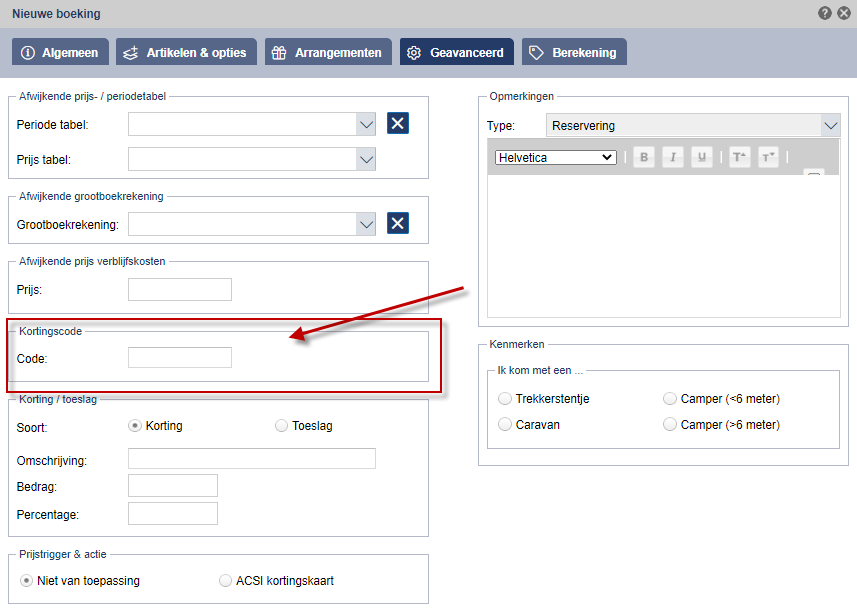This screenshot has width=857, height=615.
Task: Click the Arrangementen tab gift icon
Action: coord(279,52)
